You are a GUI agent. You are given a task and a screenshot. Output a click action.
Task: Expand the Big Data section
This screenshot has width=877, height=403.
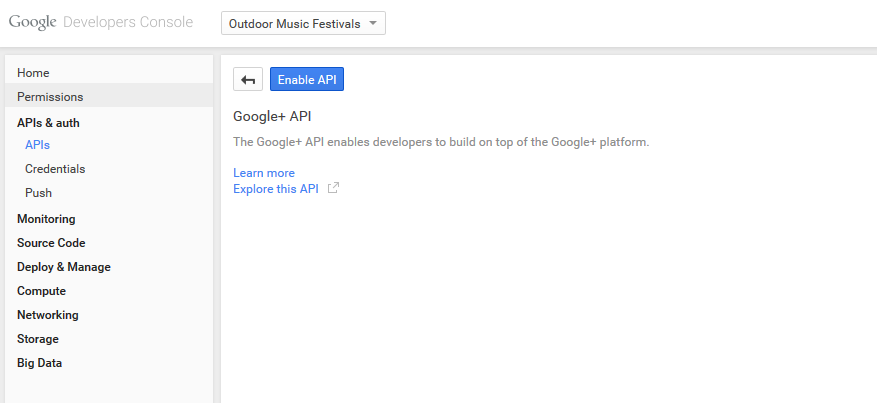coord(39,363)
